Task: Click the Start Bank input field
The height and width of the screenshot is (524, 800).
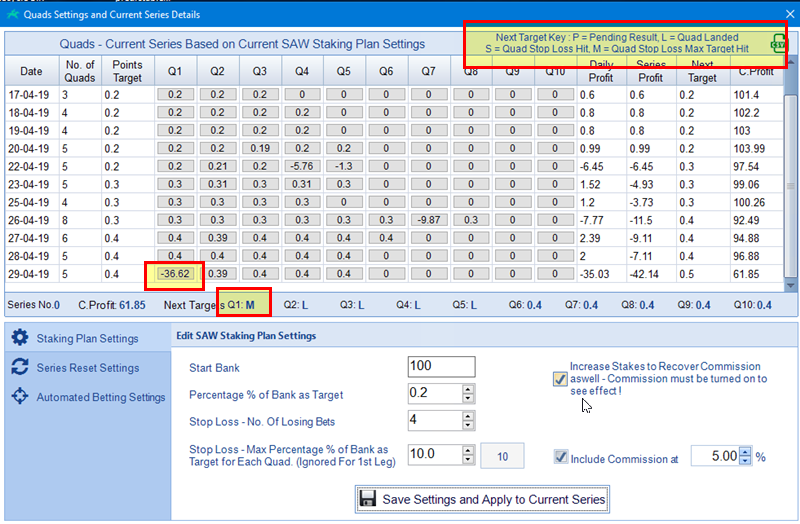Action: 441,366
